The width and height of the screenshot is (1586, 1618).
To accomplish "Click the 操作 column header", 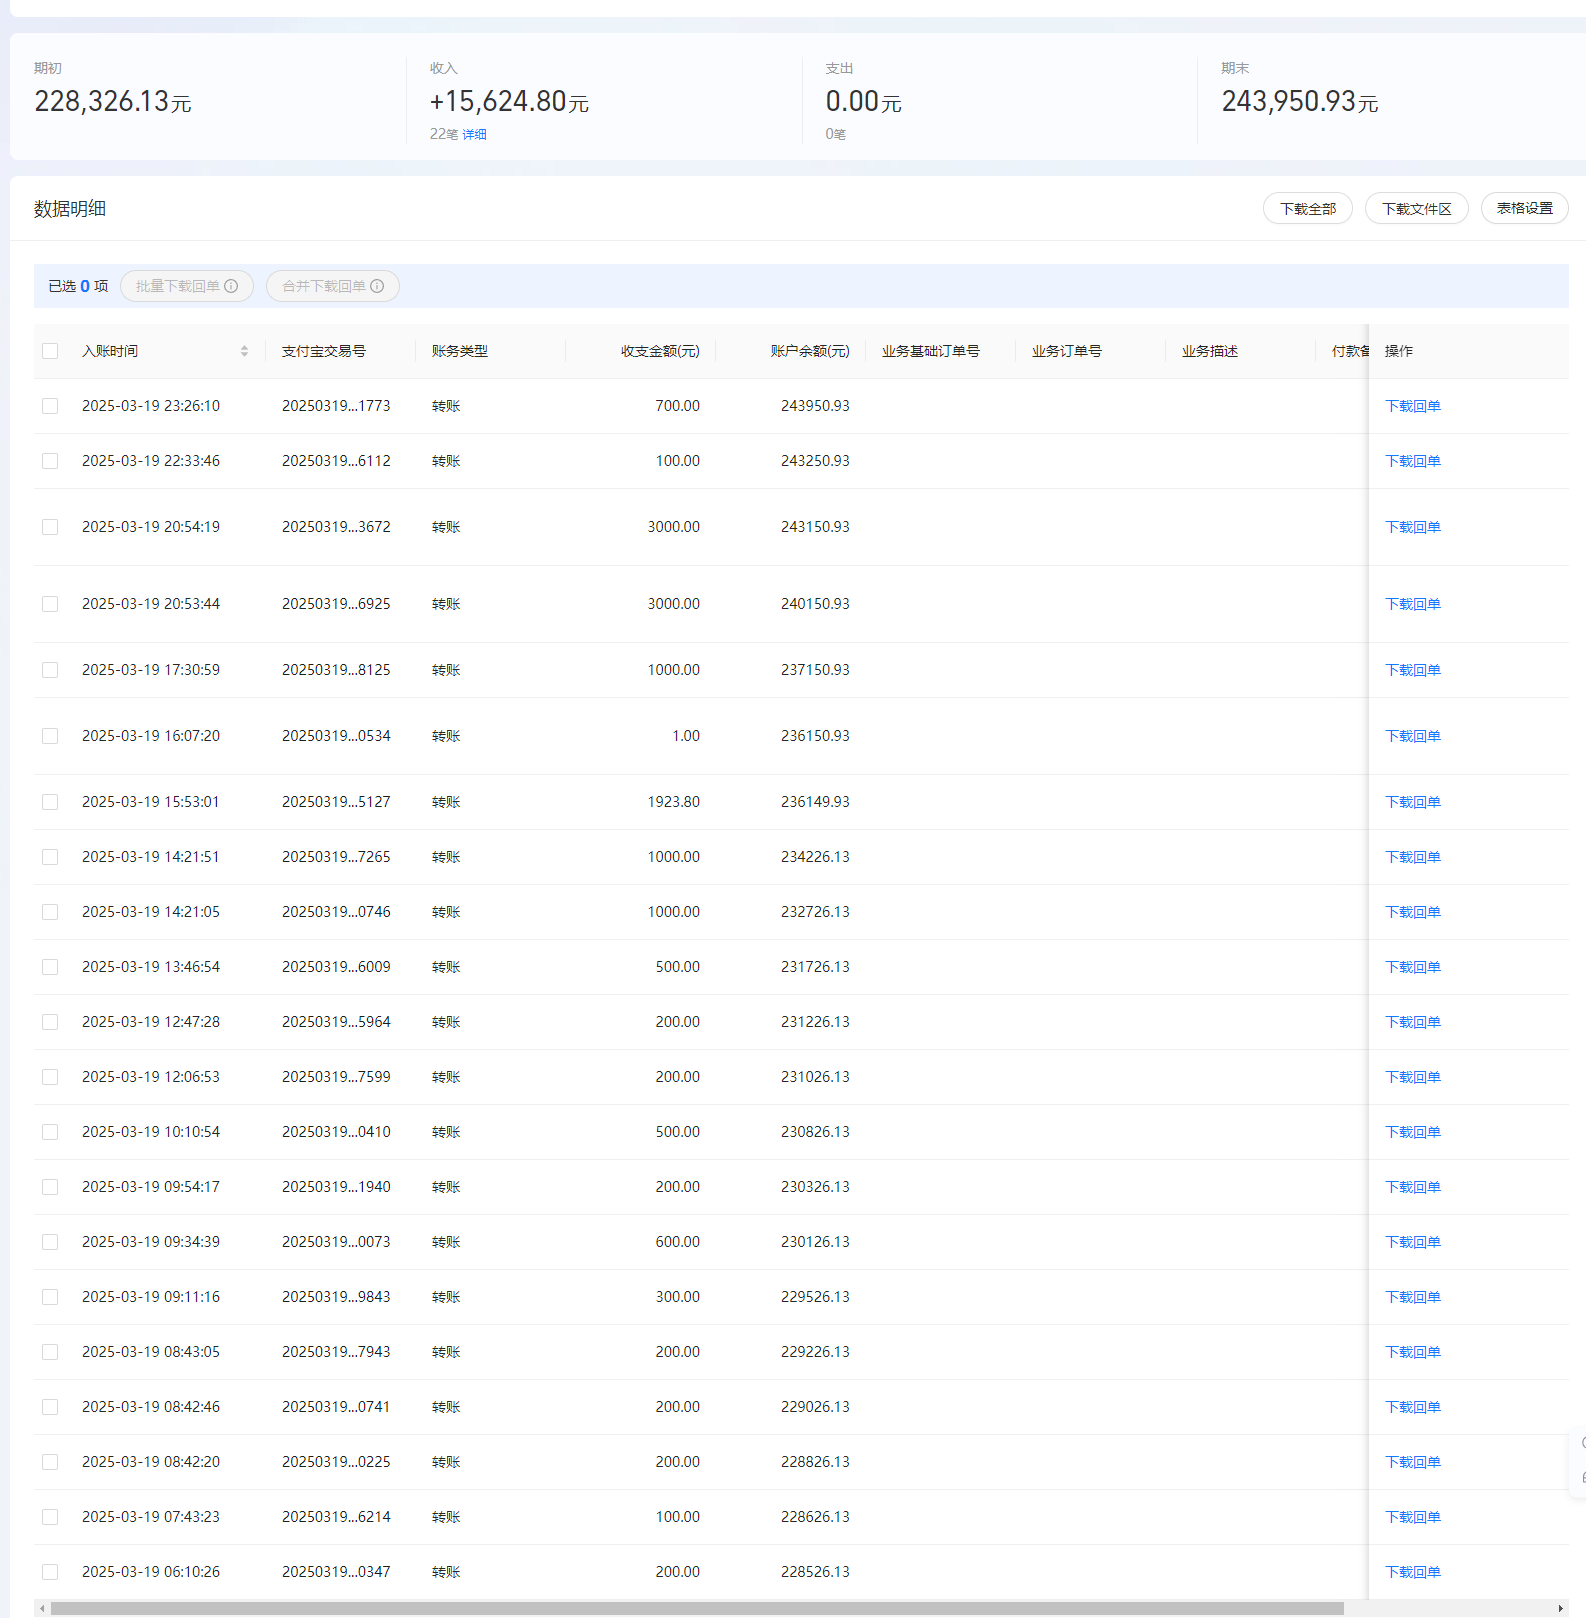I will point(1399,351).
